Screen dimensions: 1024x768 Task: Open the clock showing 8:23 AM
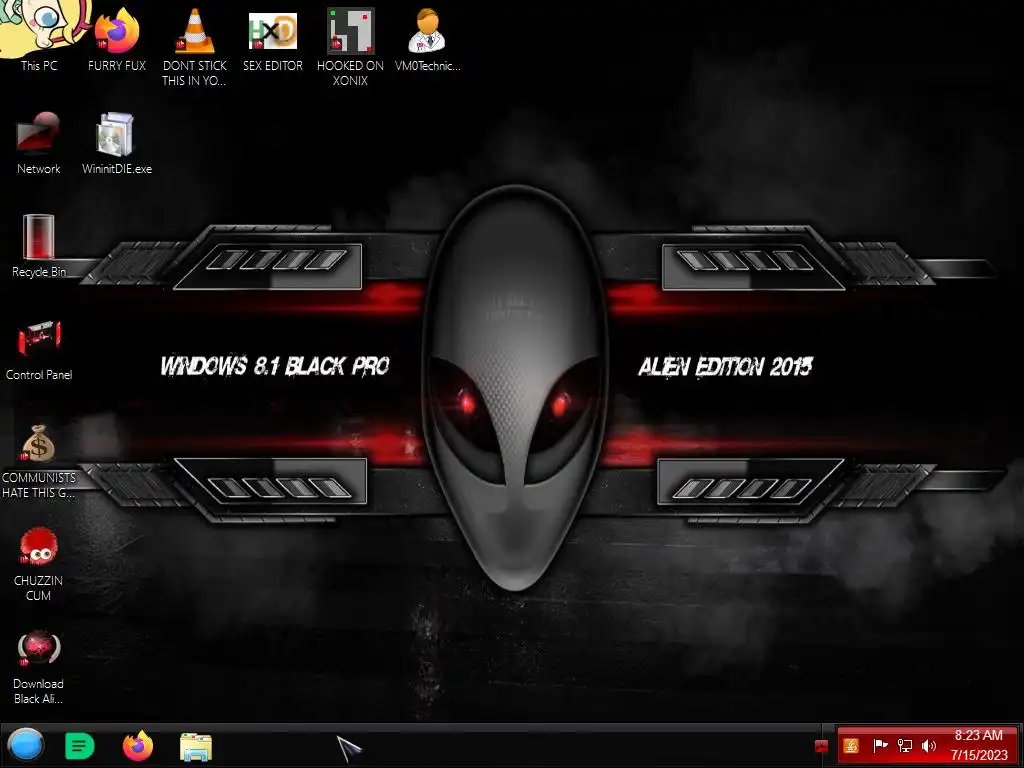click(979, 745)
